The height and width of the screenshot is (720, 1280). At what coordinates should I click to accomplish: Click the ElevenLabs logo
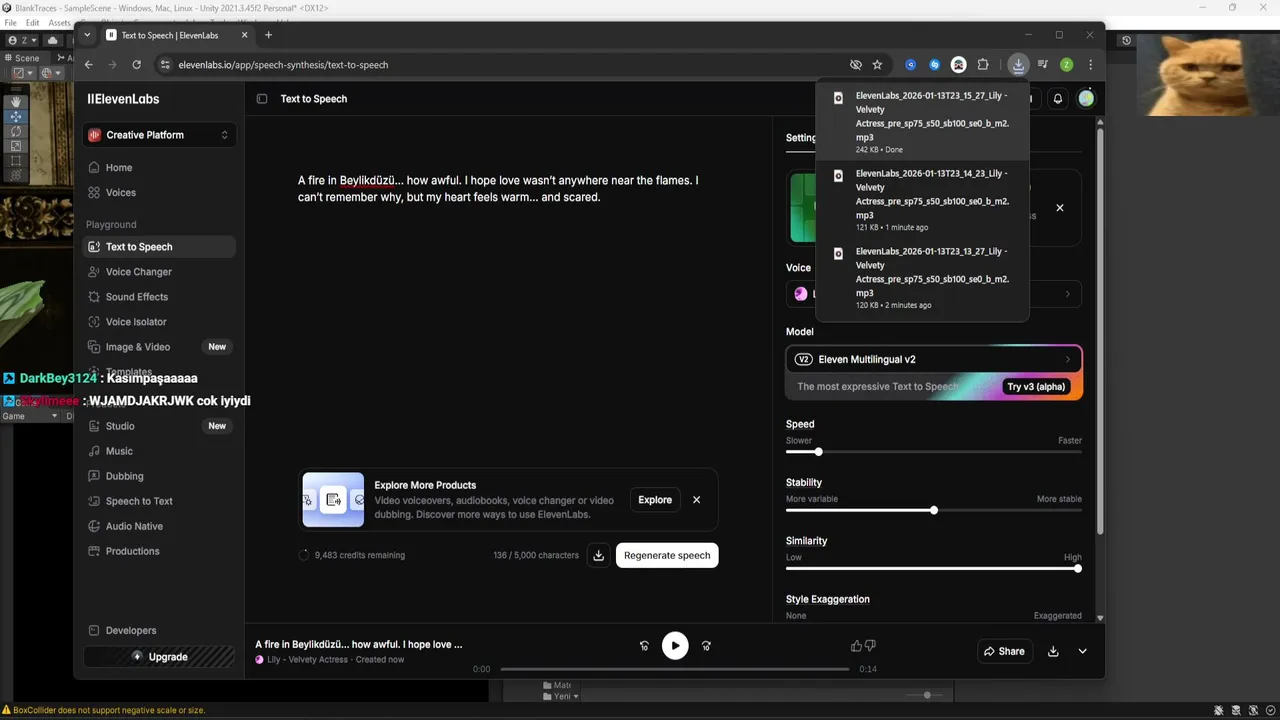click(123, 99)
